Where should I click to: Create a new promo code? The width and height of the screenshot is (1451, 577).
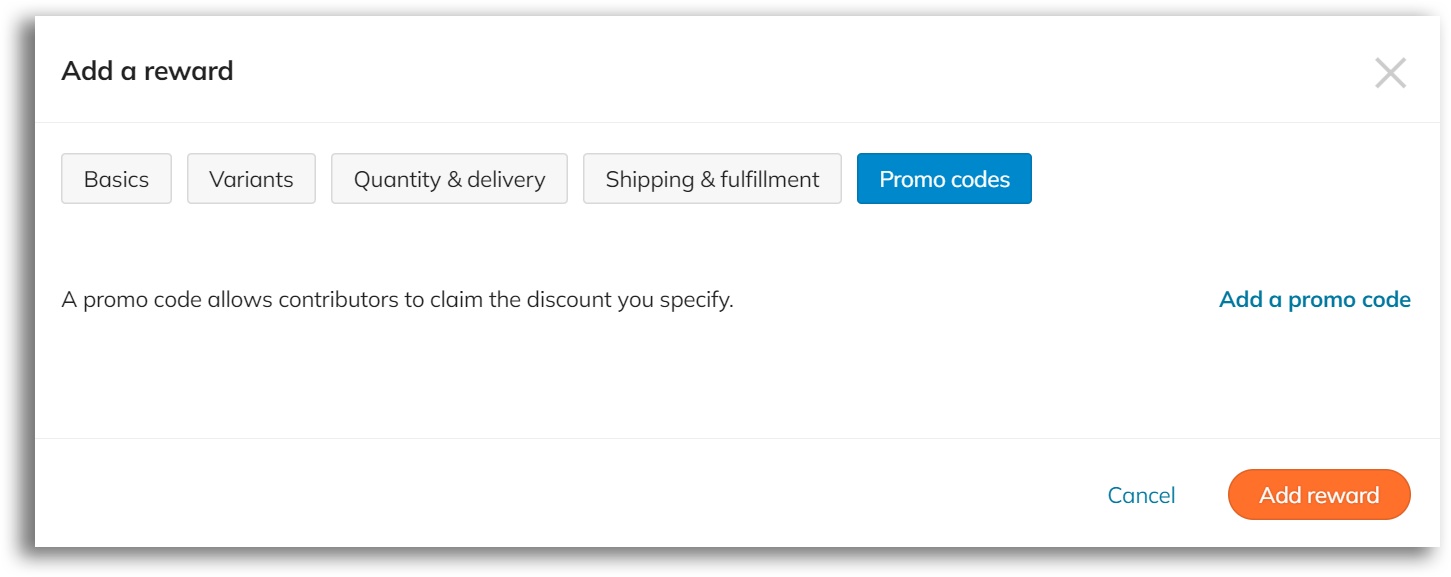point(1314,300)
